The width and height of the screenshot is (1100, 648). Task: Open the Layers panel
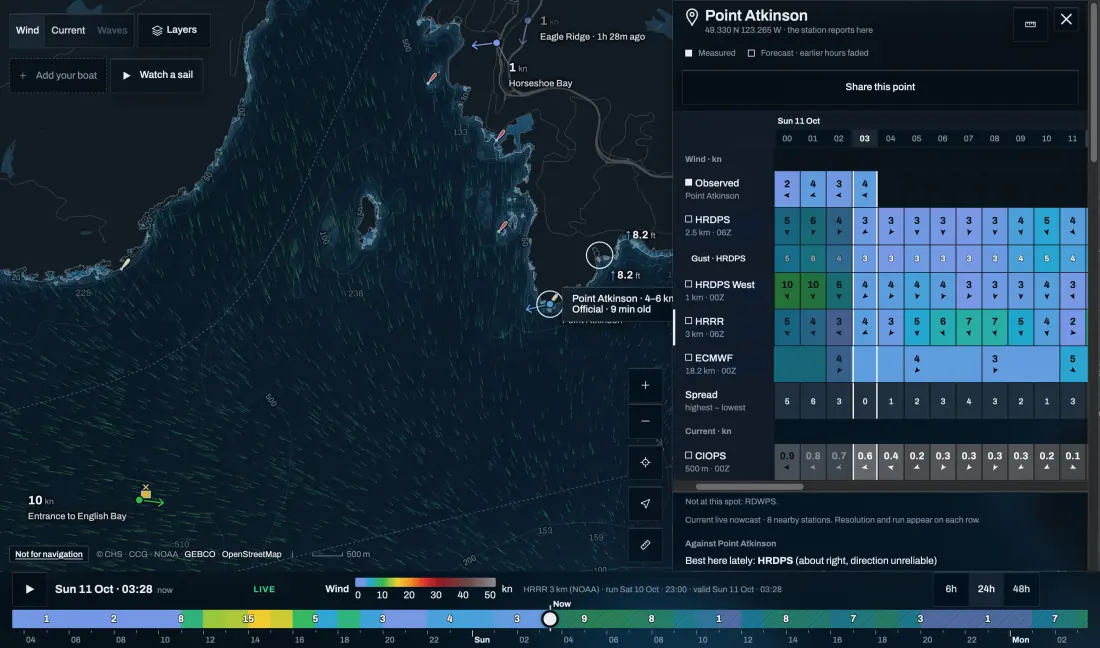174,30
